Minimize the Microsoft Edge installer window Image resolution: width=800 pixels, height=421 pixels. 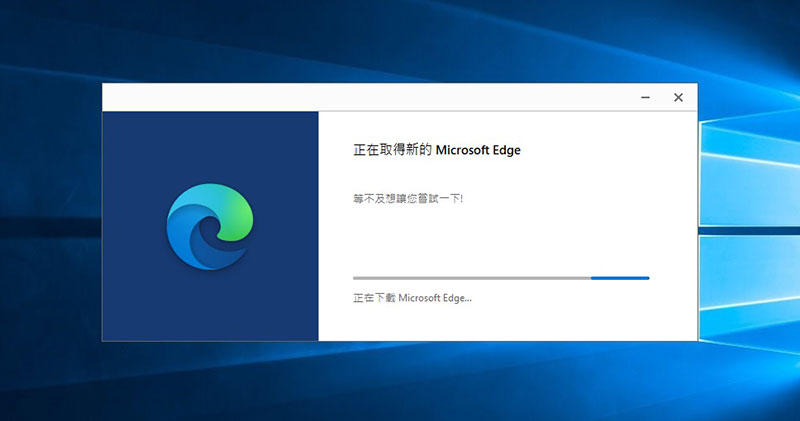(645, 97)
